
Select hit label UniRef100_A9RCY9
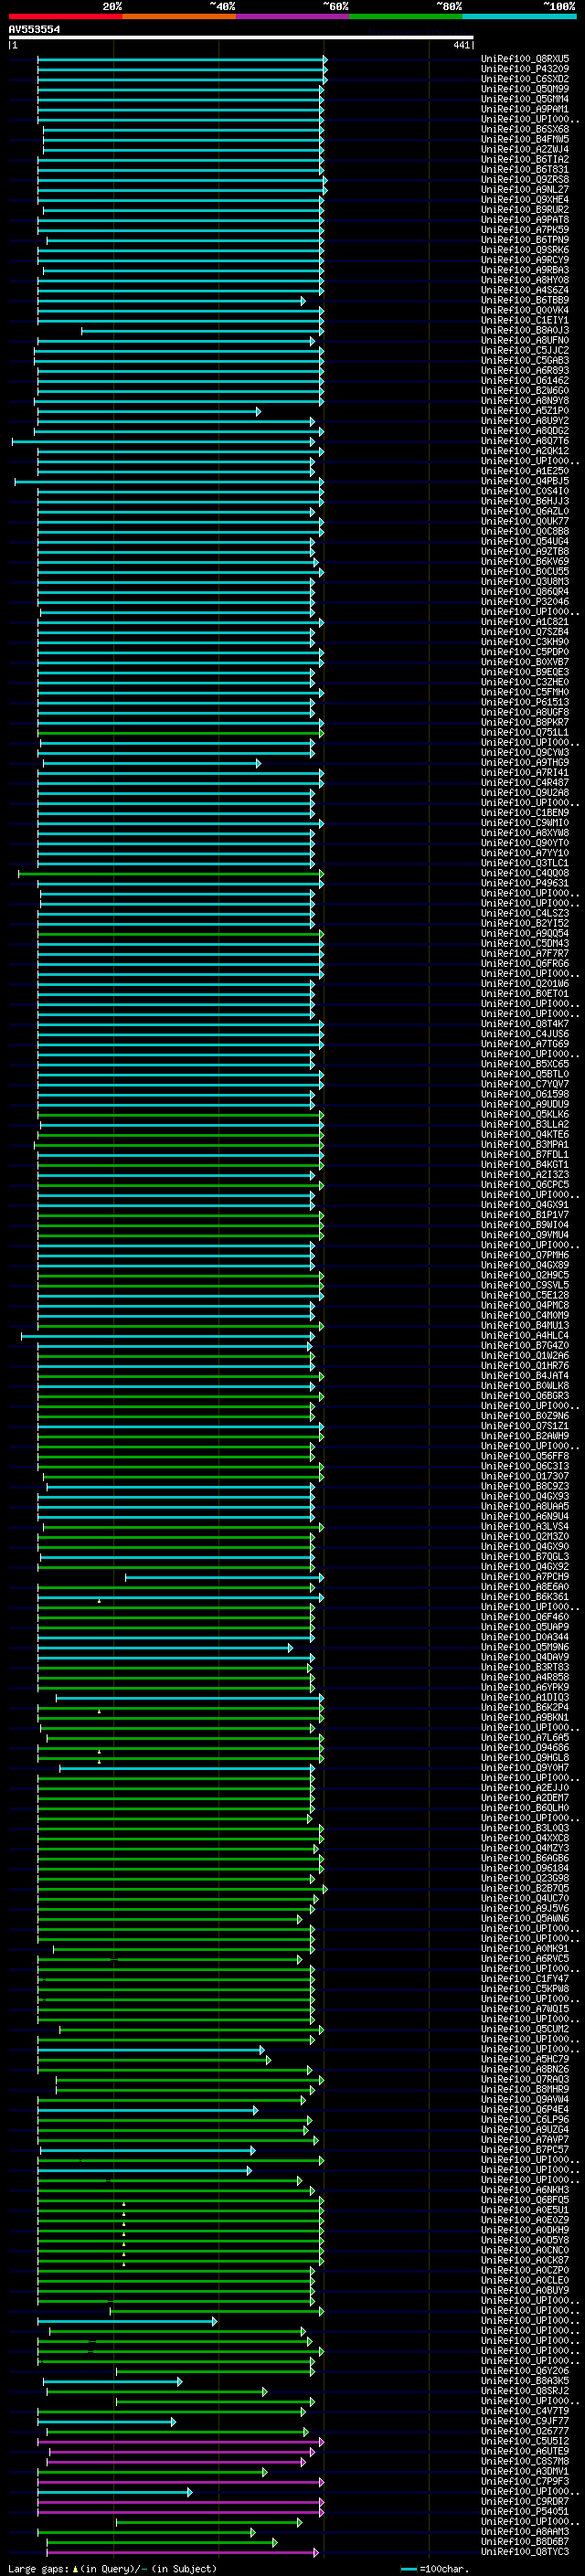click(525, 260)
